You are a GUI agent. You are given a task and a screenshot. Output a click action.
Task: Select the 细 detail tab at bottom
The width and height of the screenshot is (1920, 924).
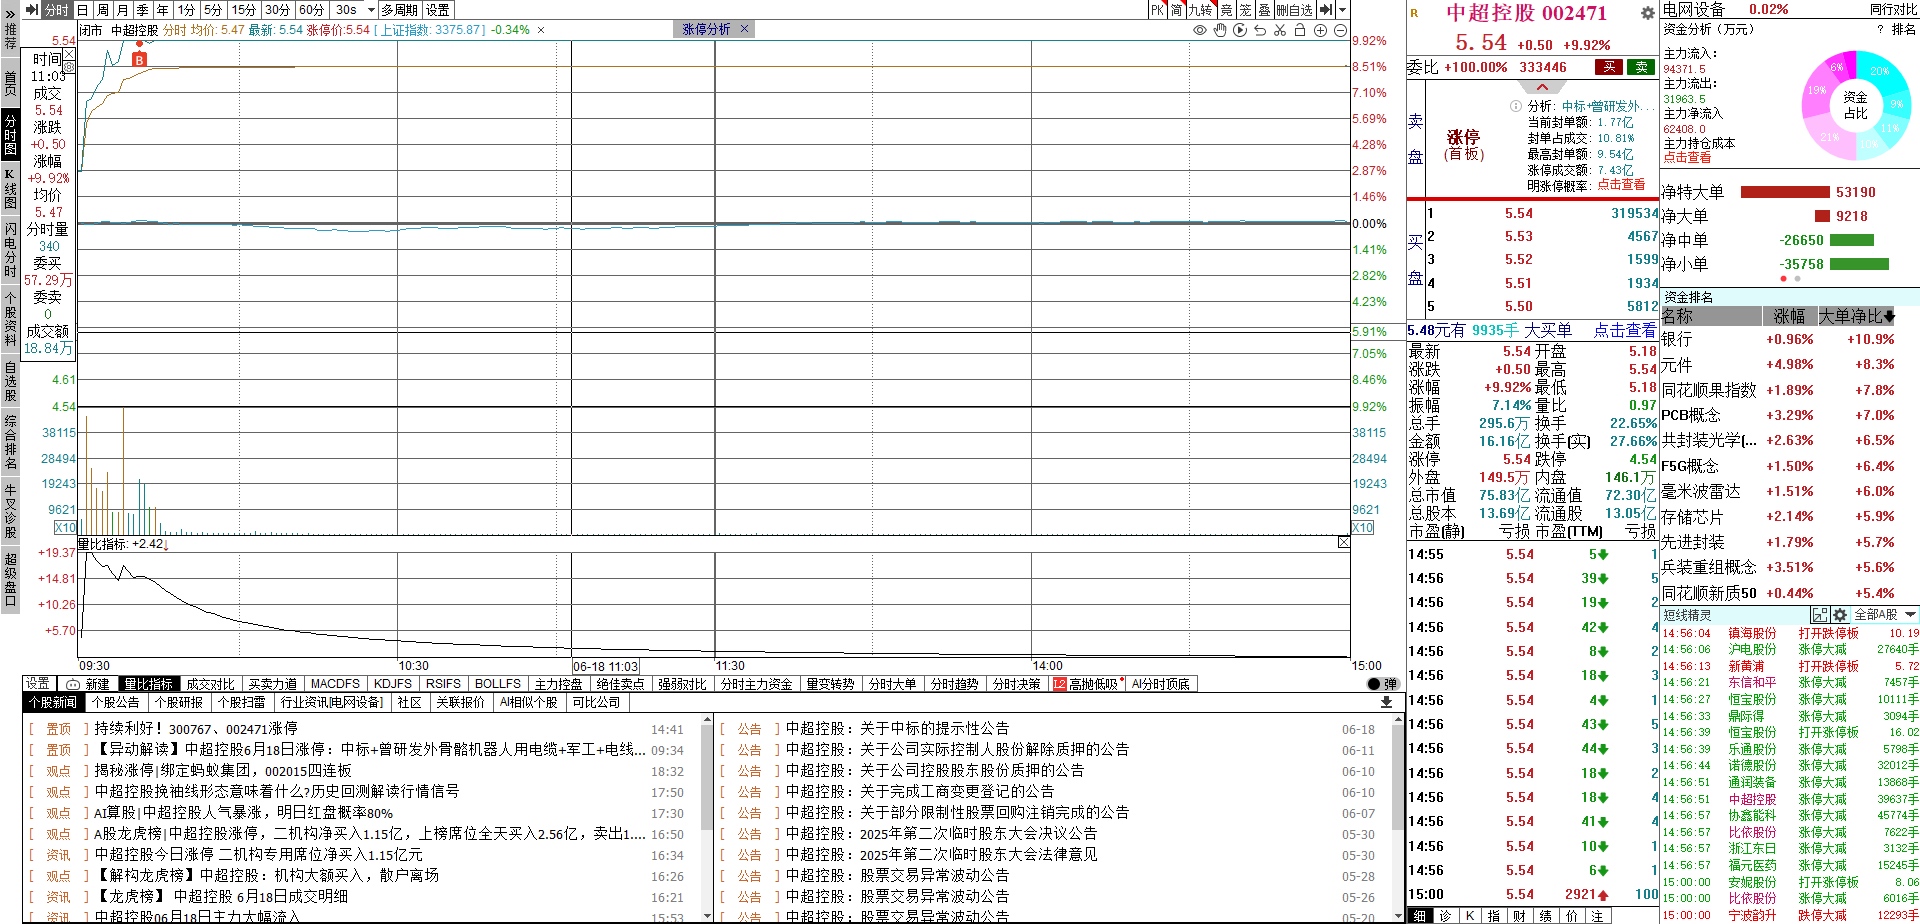pos(1420,916)
